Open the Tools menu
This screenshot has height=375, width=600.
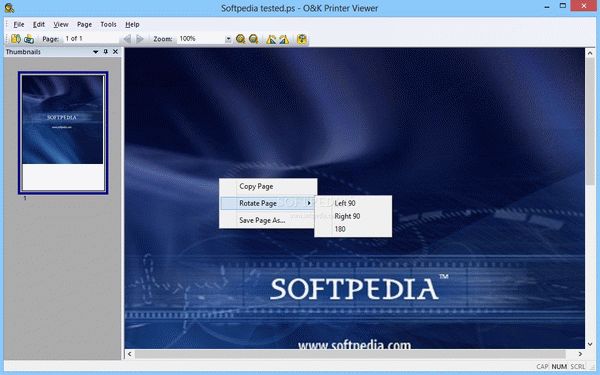108,24
